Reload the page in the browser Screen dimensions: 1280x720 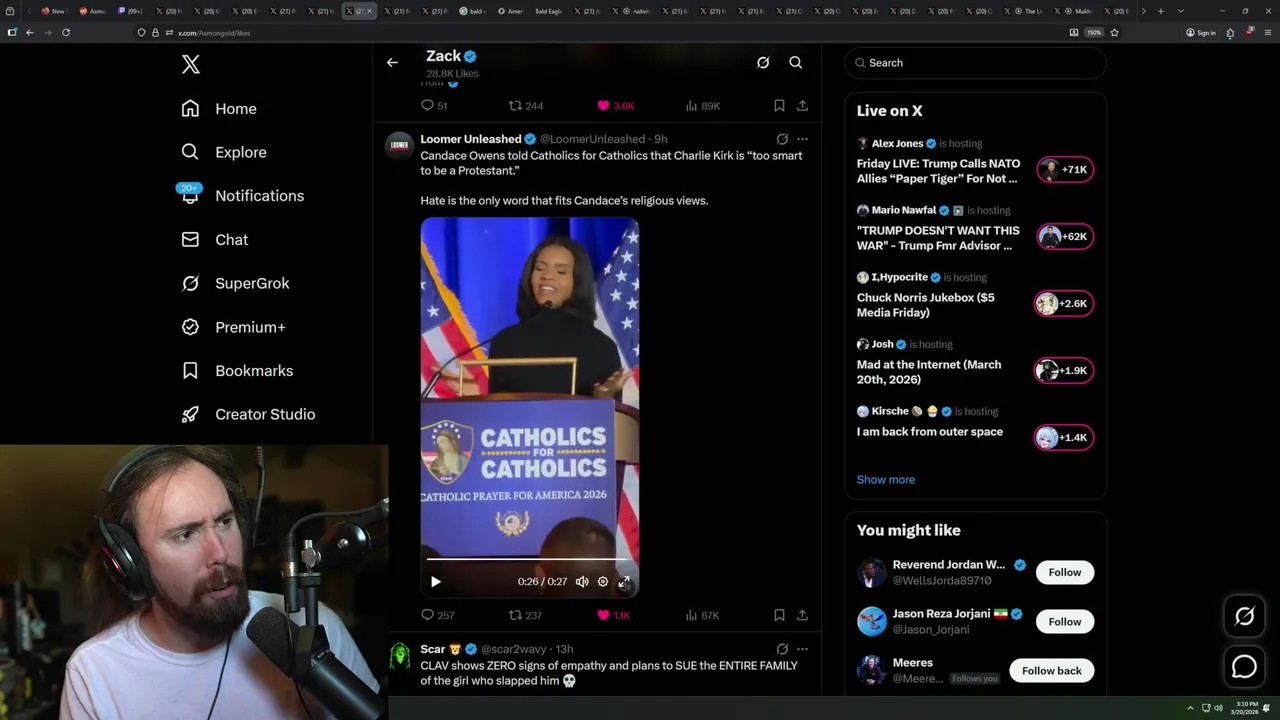pyautogui.click(x=66, y=32)
